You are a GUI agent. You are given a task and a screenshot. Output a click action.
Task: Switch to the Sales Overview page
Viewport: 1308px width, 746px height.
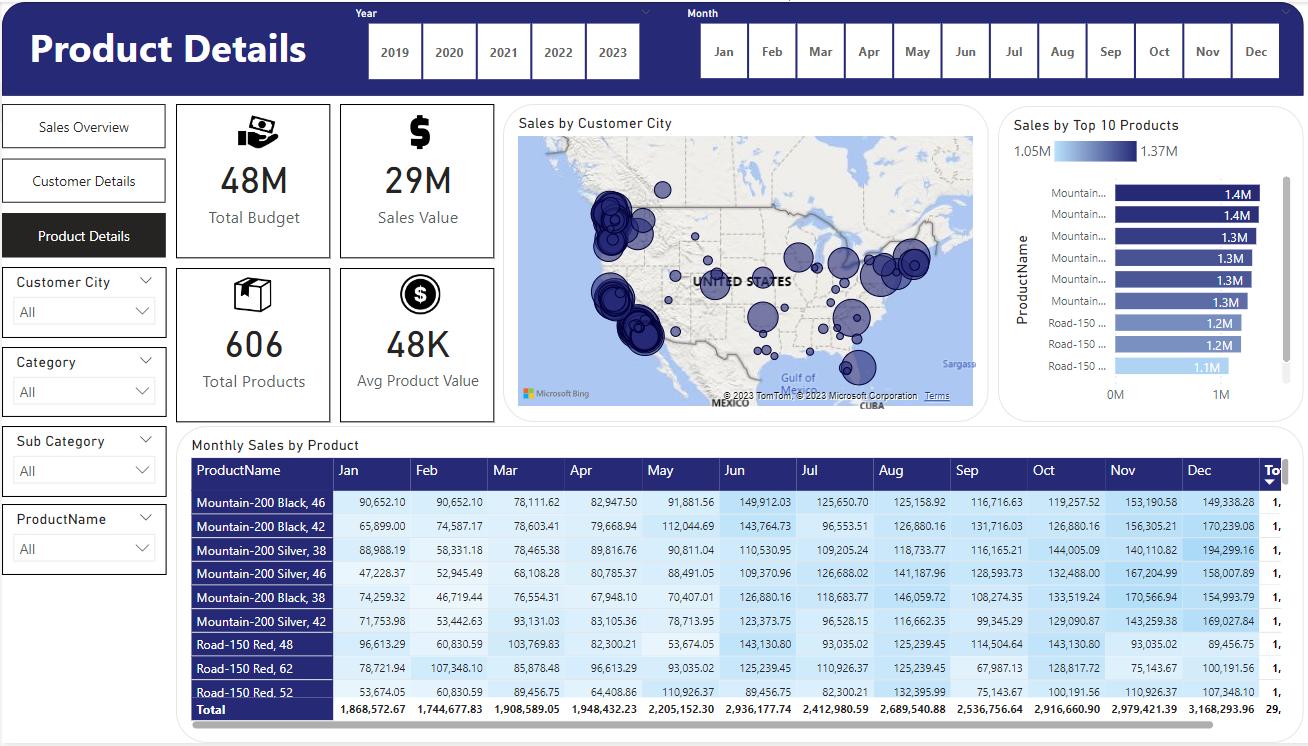[x=83, y=126]
